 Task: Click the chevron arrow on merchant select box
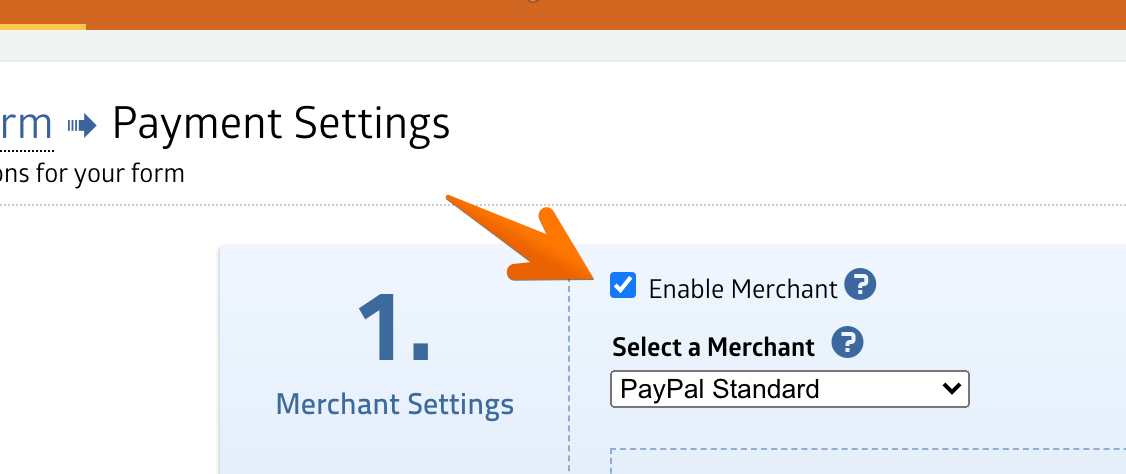[x=952, y=389]
